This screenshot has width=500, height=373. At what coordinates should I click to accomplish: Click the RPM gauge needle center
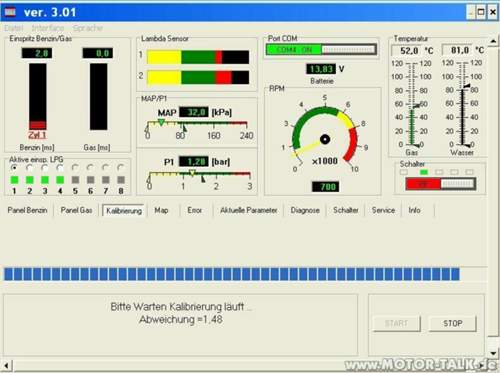click(x=325, y=139)
